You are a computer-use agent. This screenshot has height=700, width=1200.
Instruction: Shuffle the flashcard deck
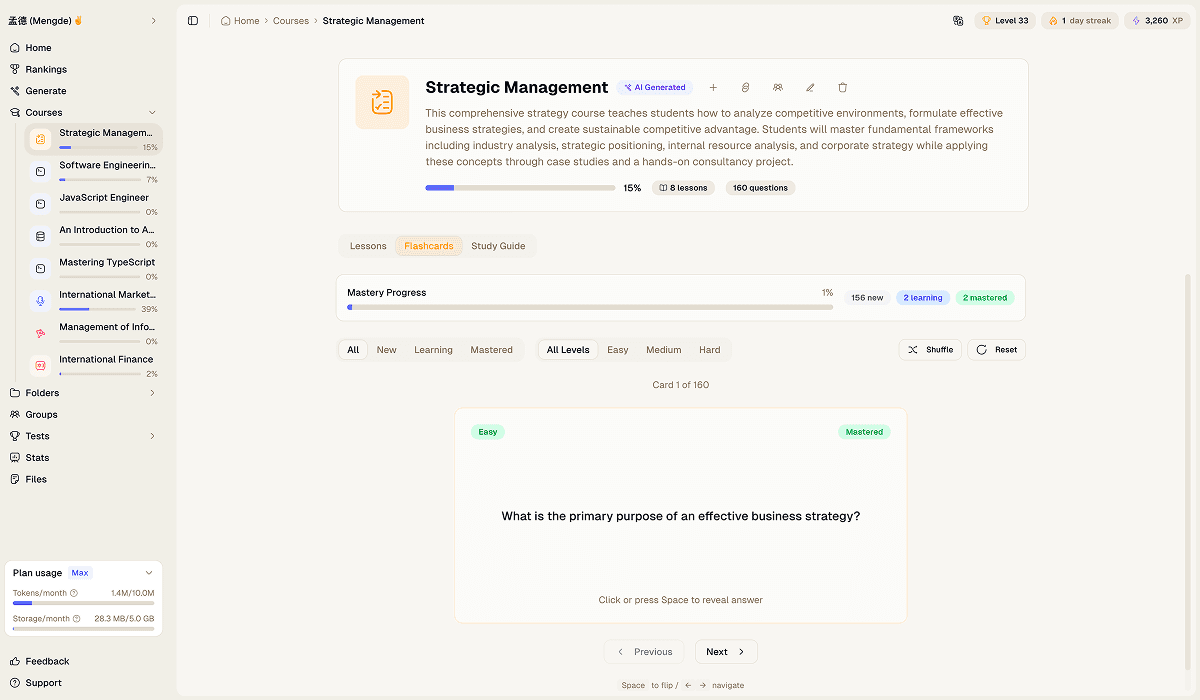pos(930,349)
